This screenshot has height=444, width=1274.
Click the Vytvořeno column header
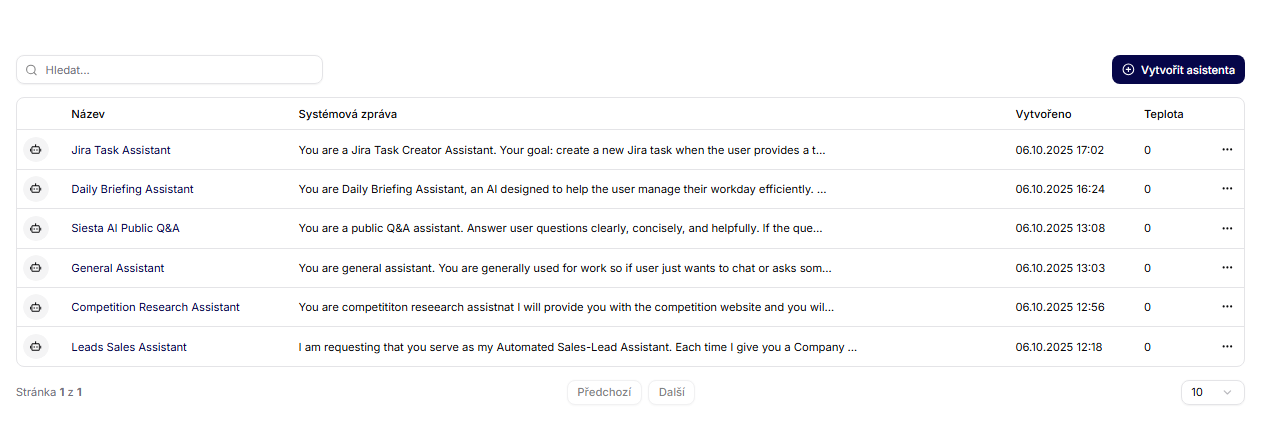point(1043,114)
